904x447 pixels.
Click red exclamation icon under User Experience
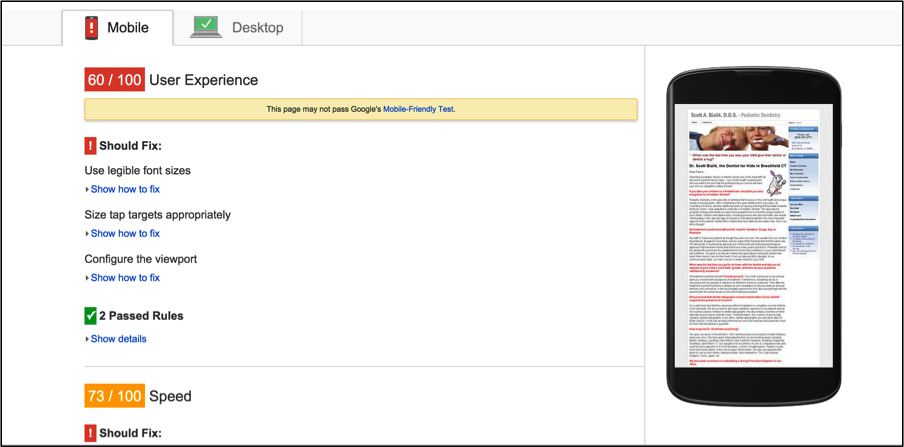91,146
